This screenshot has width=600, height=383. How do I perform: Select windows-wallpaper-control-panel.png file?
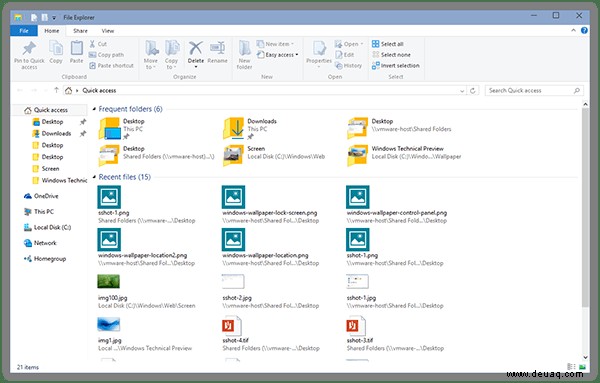[x=397, y=205]
